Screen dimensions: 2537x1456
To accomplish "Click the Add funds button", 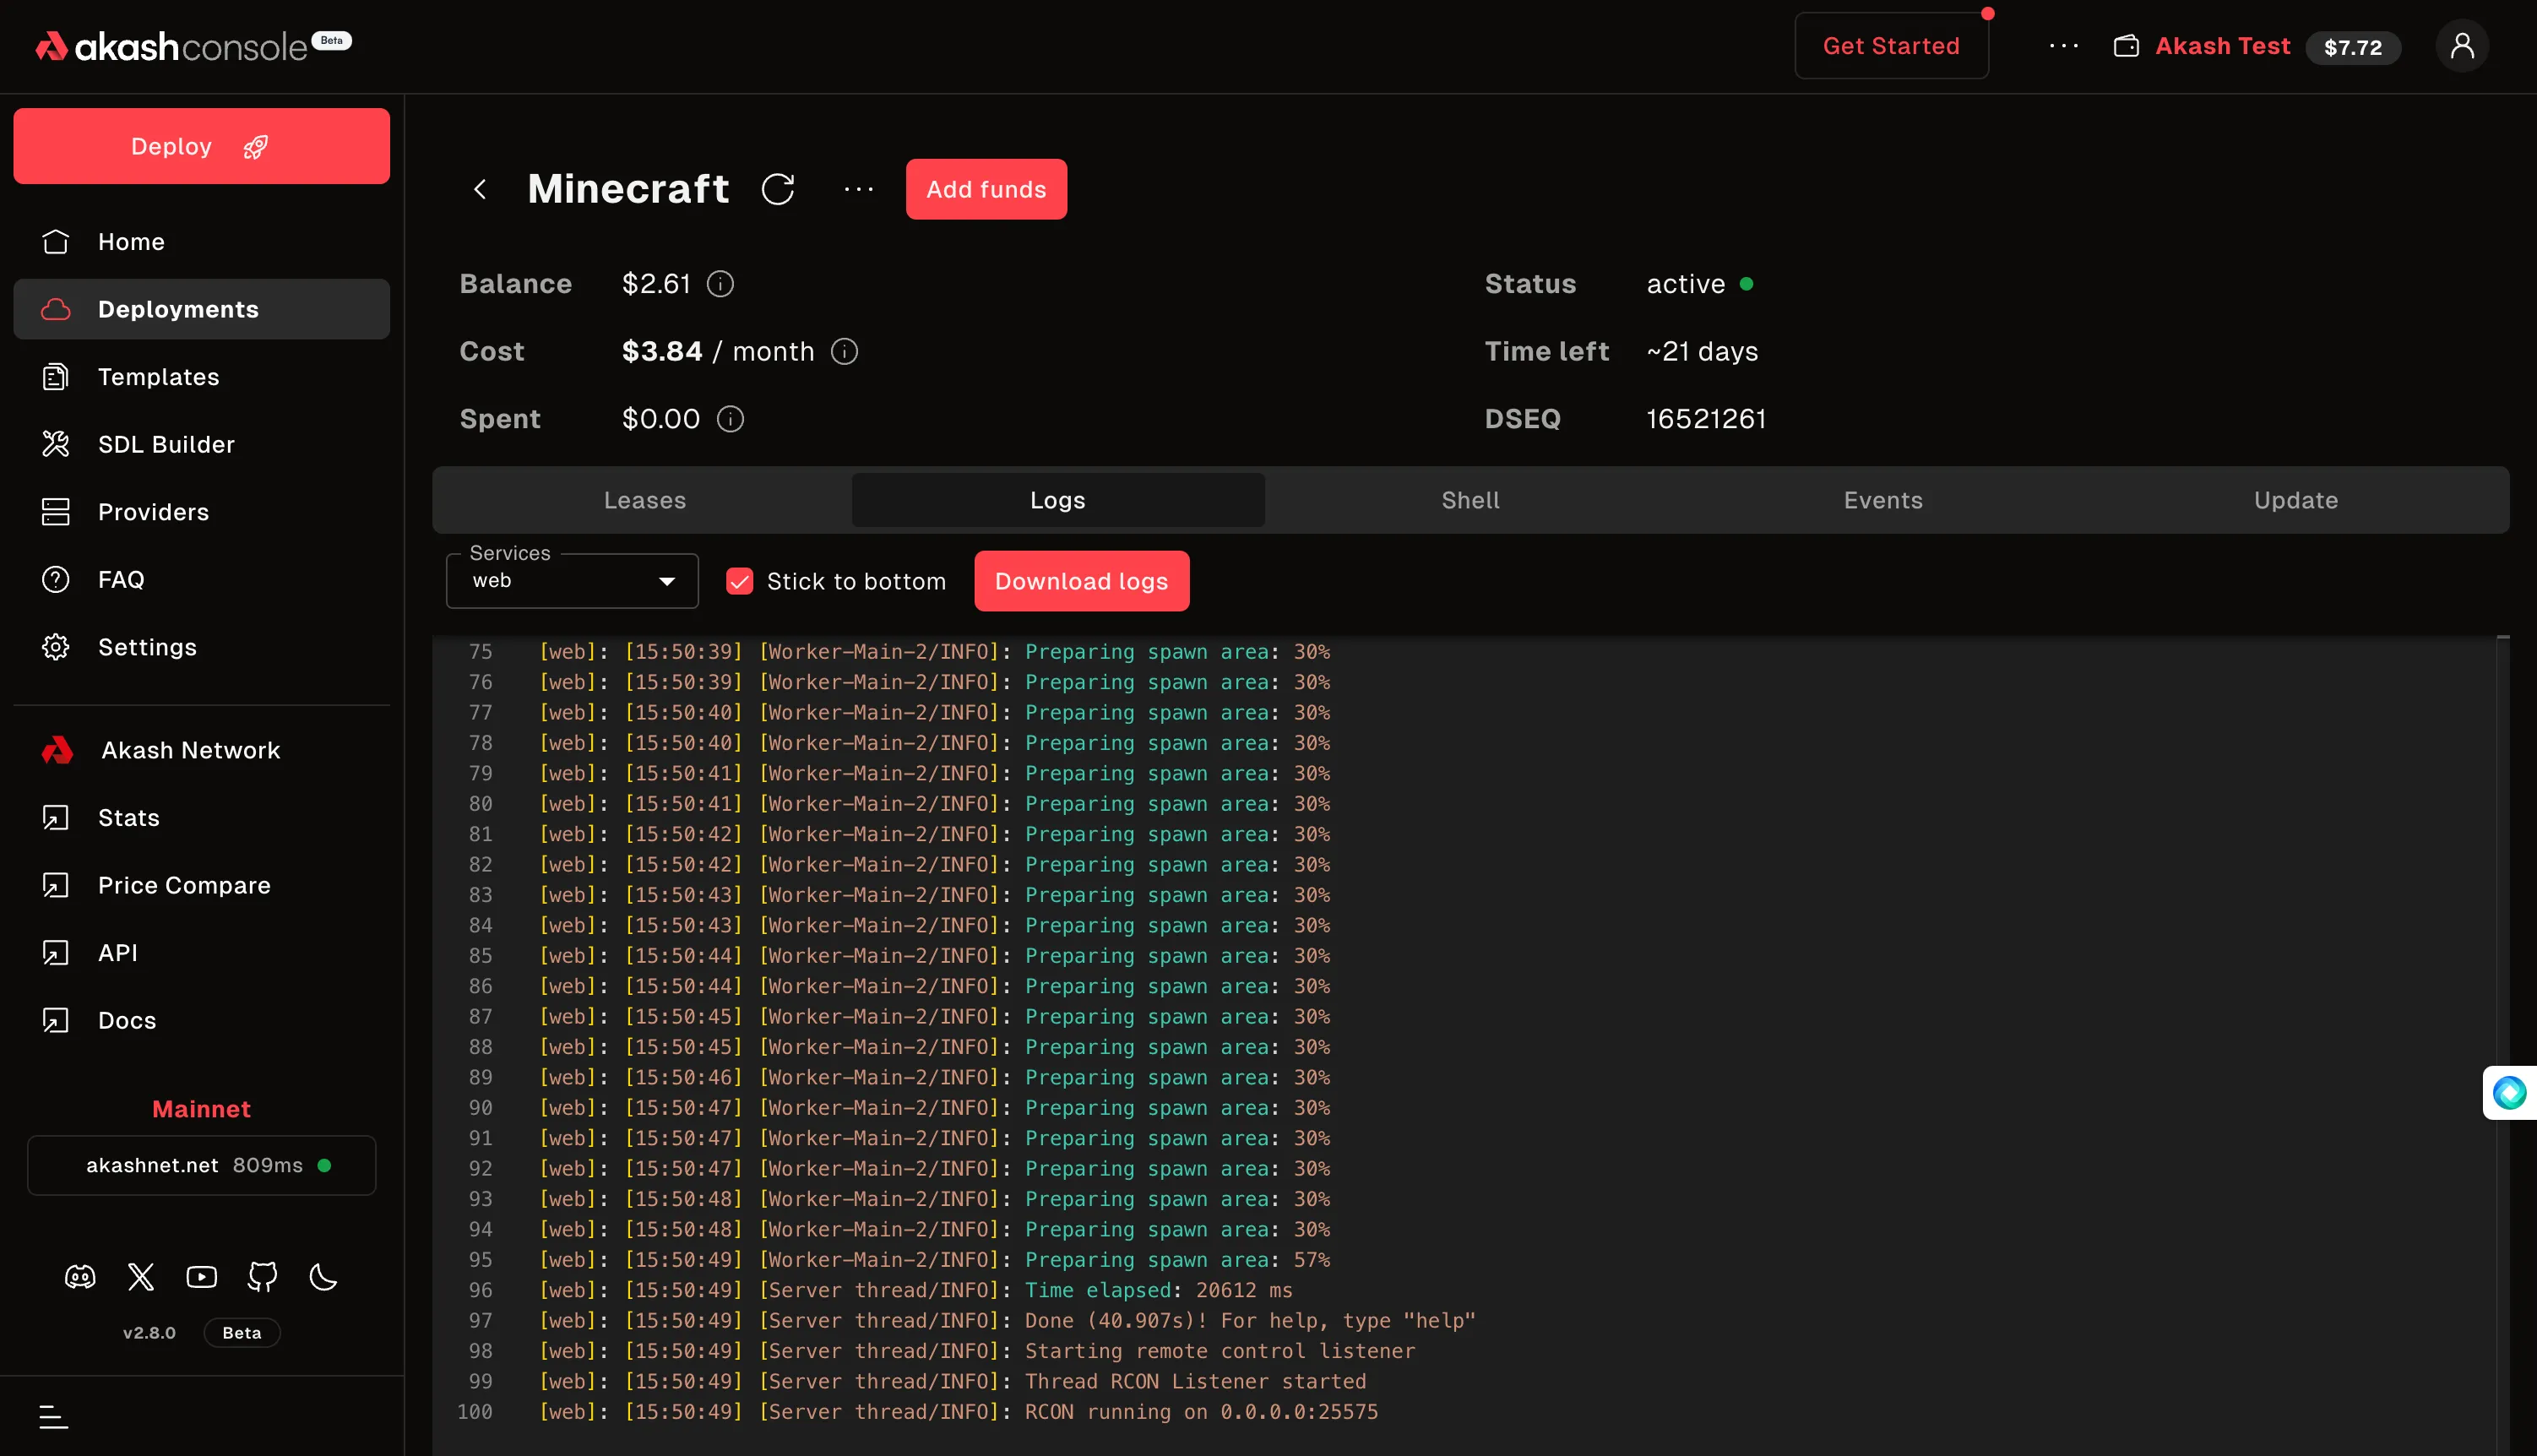I will tap(986, 189).
